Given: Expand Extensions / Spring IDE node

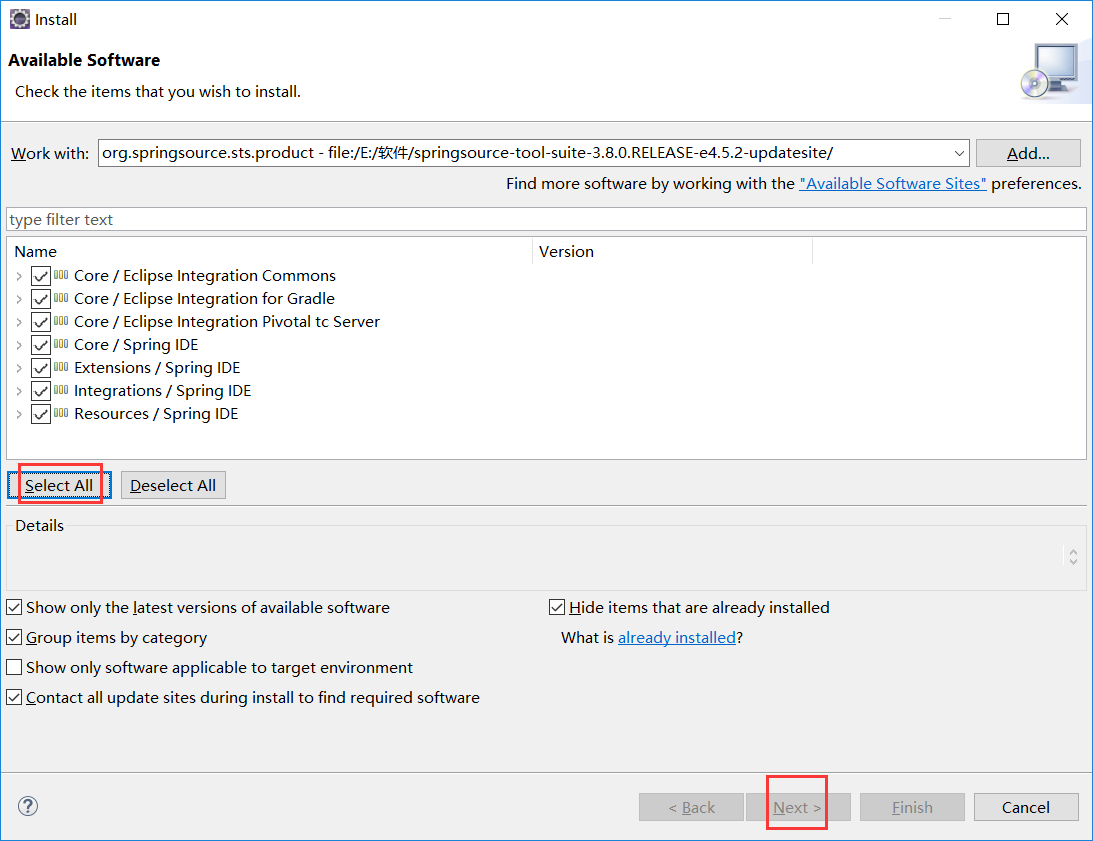Looking at the screenshot, I should click(19, 368).
